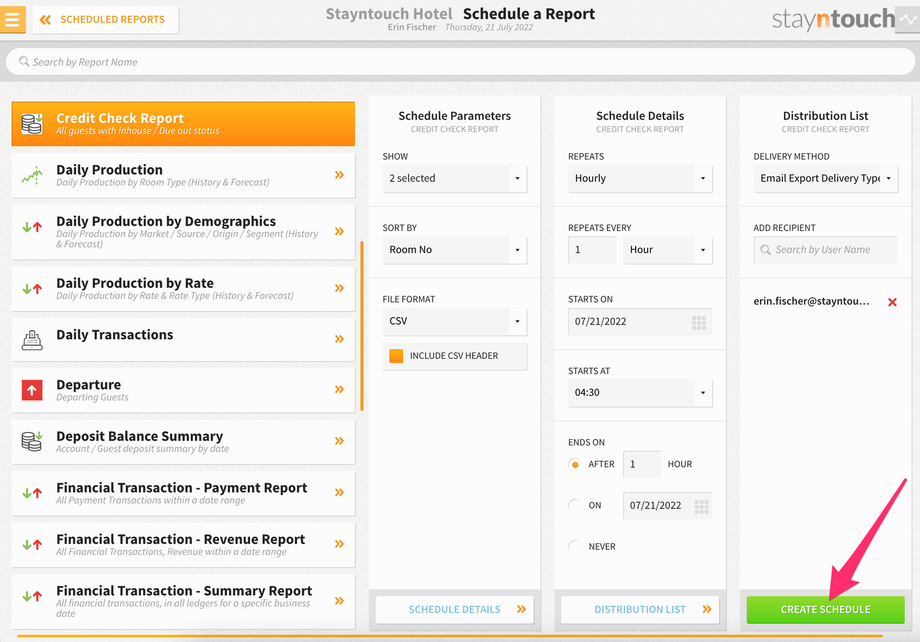The height and width of the screenshot is (642, 920).
Task: Click magnifier icon in report search bar
Action: 23,62
